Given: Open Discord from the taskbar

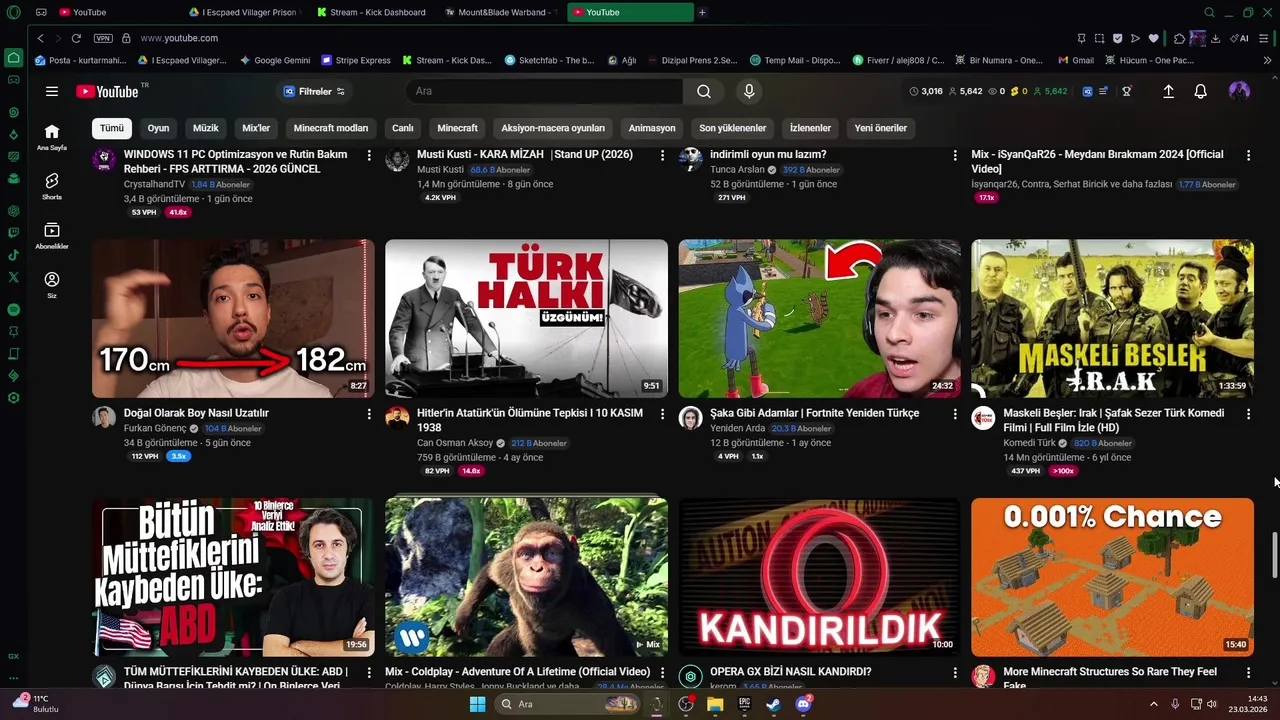Looking at the screenshot, I should point(803,704).
